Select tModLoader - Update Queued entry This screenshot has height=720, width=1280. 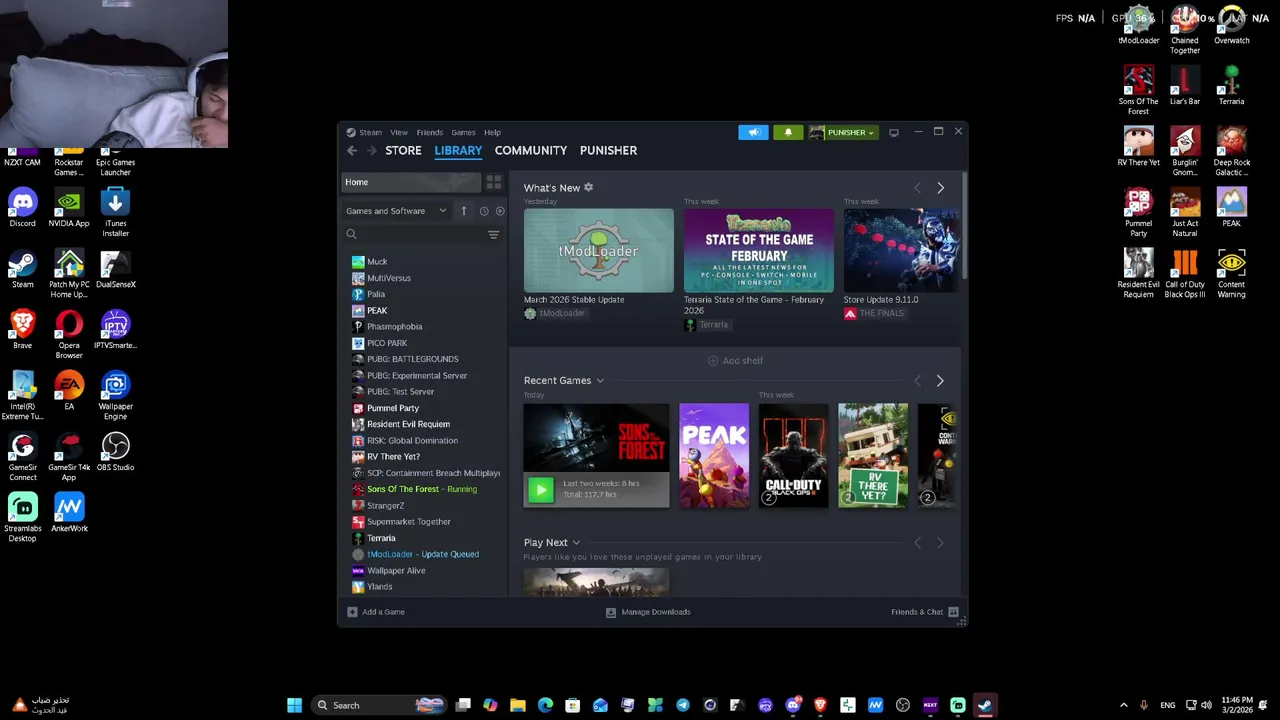423,554
